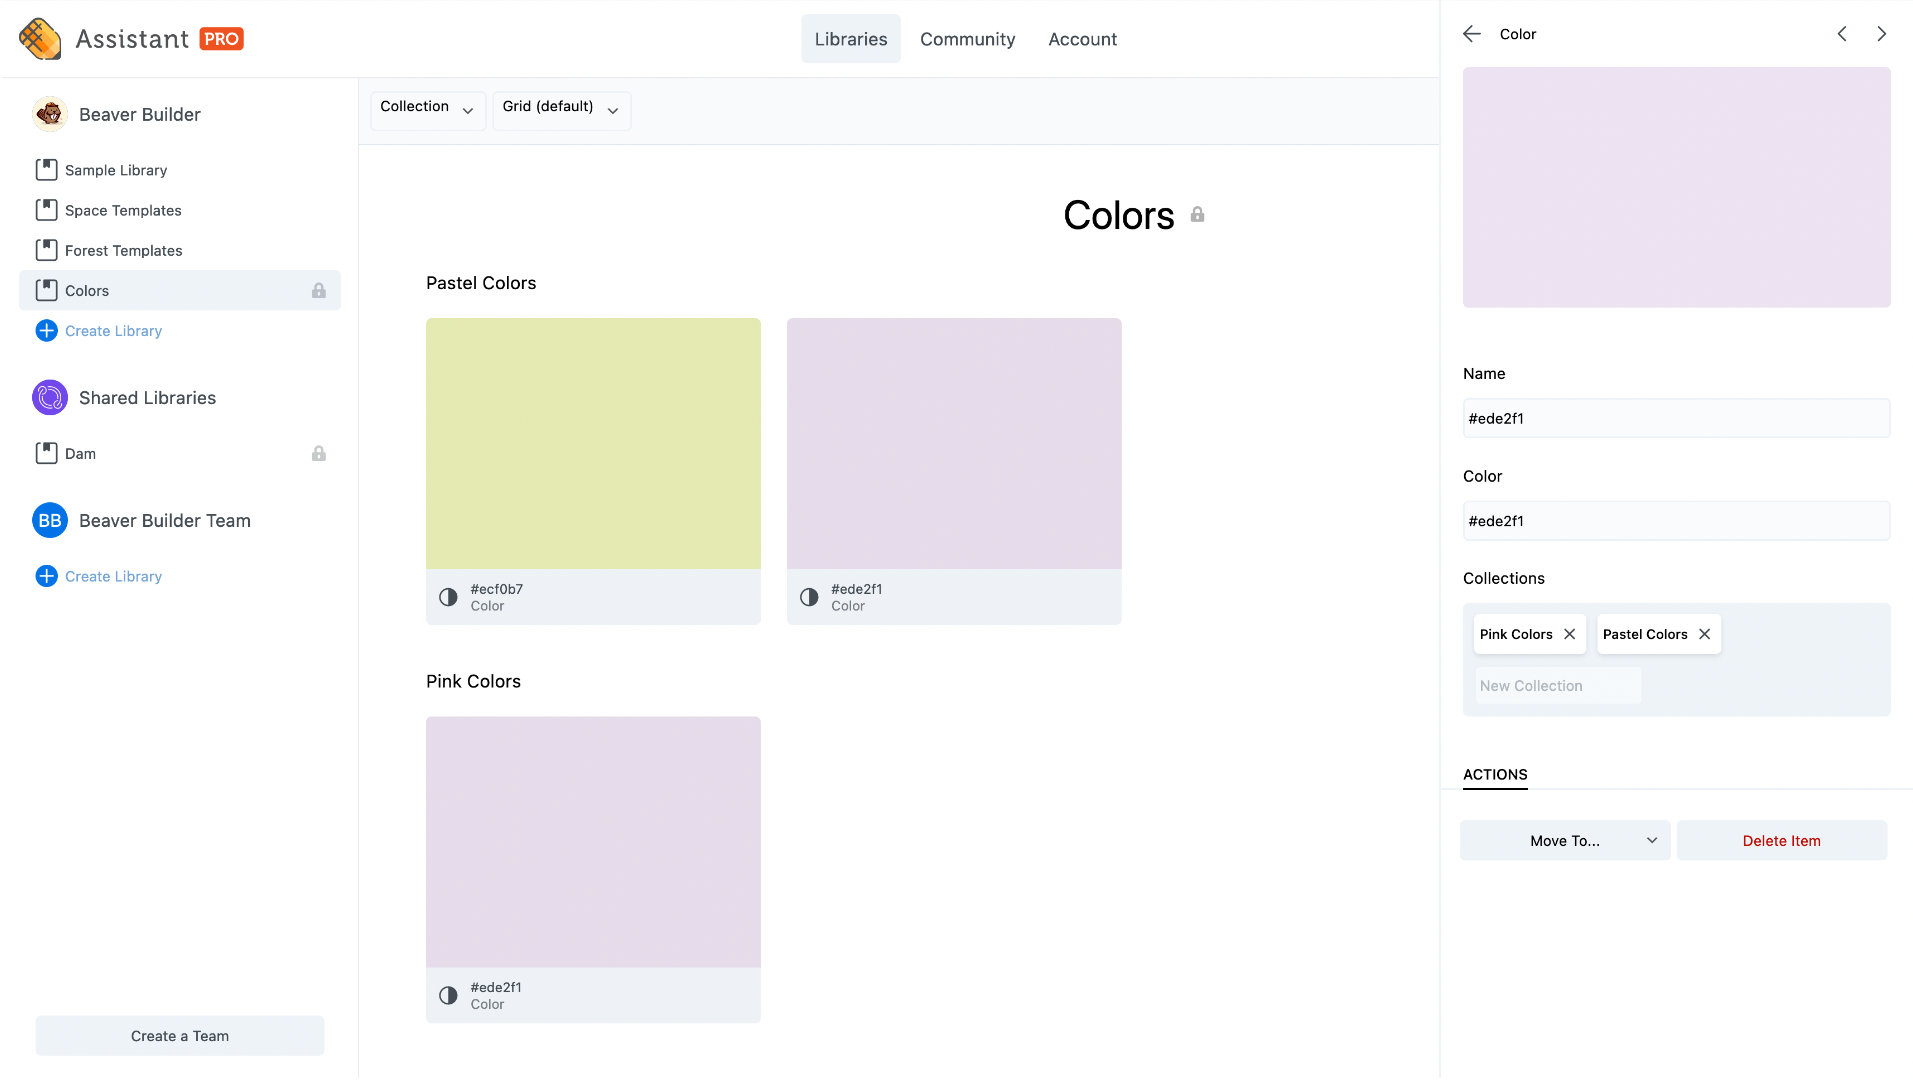Open the Sample Library item
1913x1080 pixels.
(46, 169)
